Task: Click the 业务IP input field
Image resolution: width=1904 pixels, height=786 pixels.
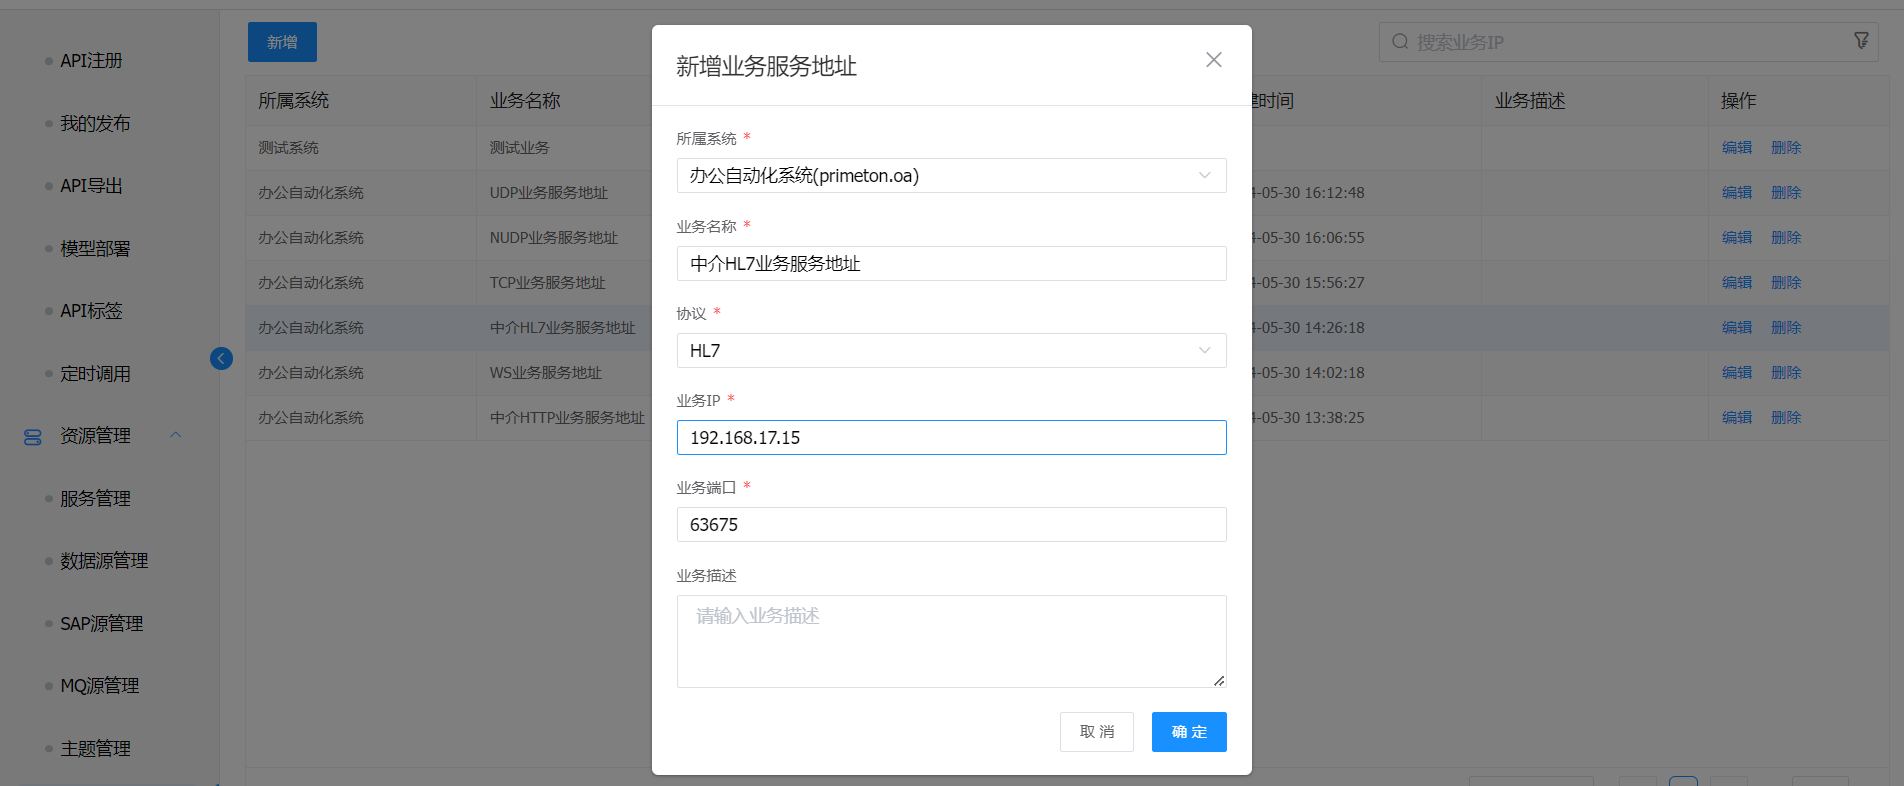Action: 950,438
